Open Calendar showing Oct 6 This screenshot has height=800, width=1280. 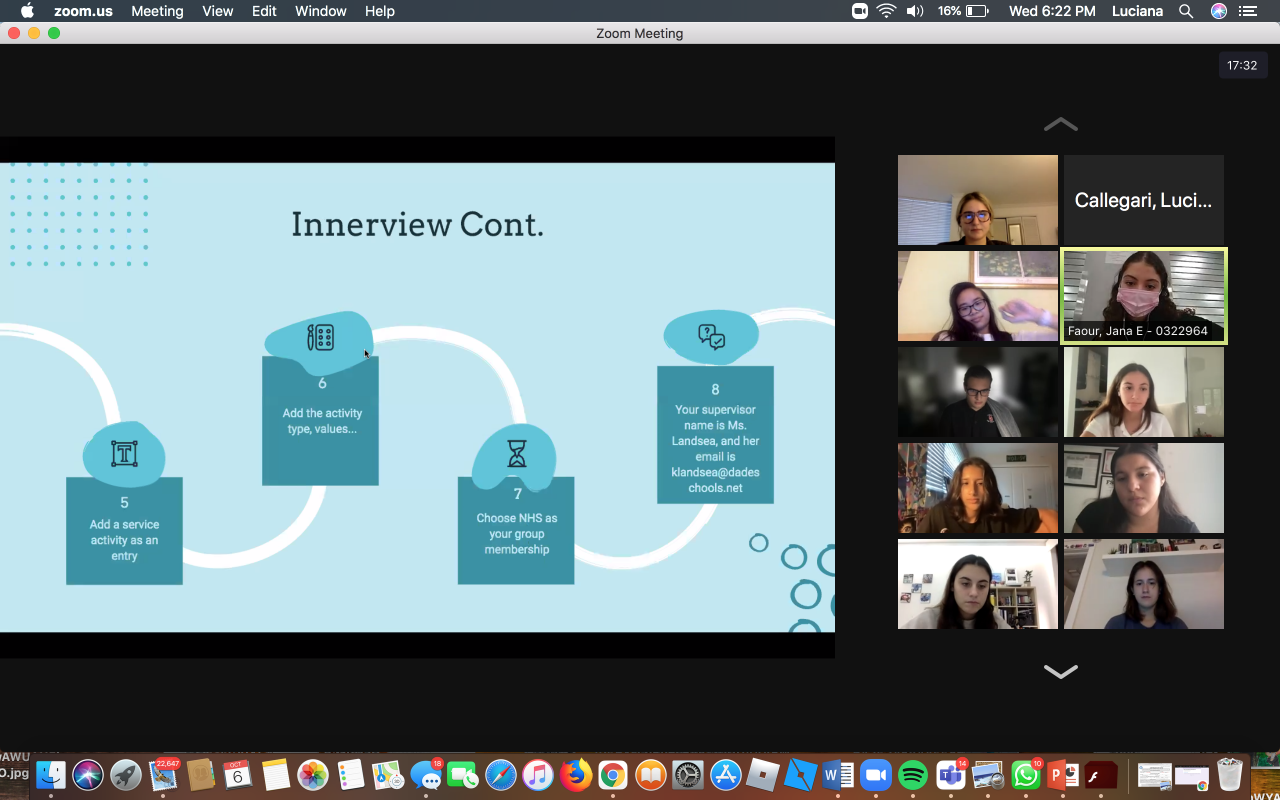tap(238, 775)
